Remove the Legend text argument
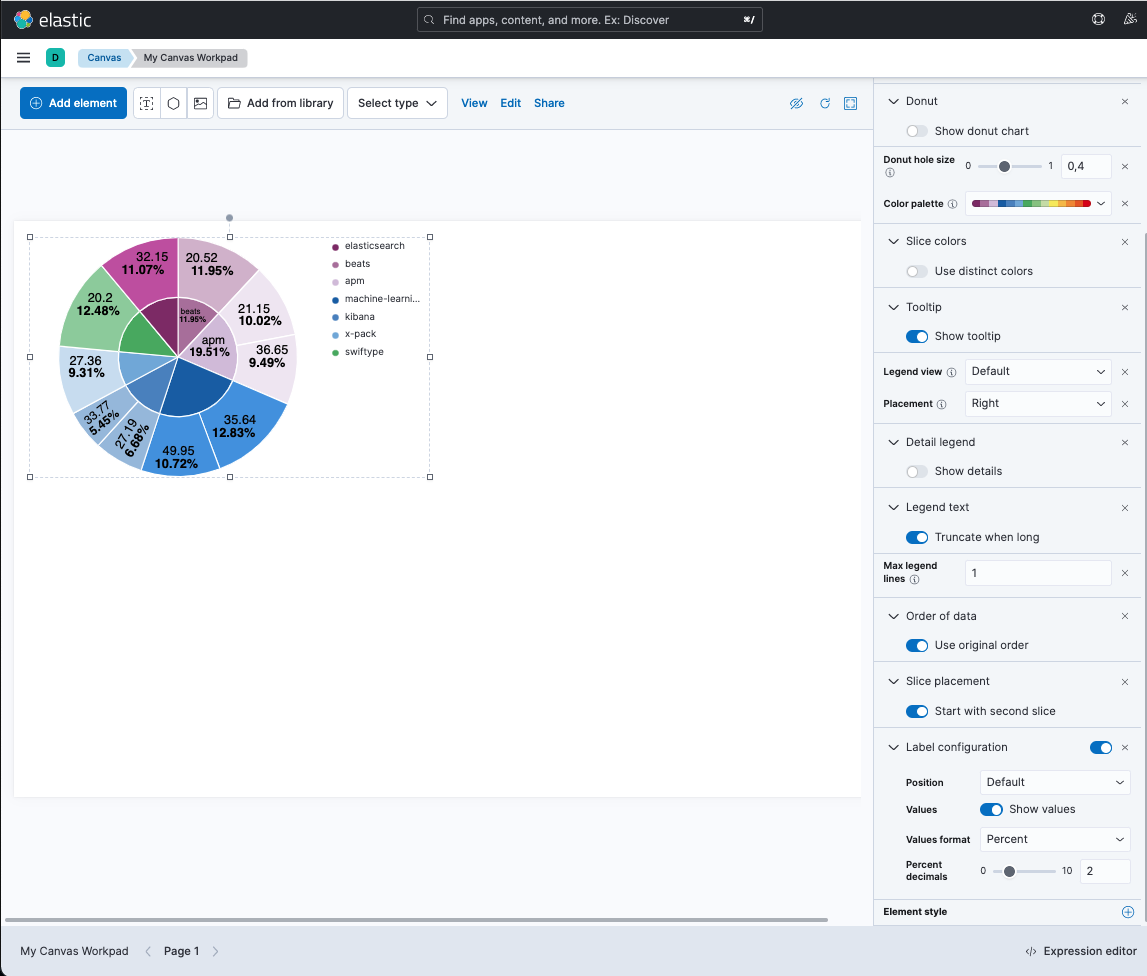The height and width of the screenshot is (976, 1147). point(1125,508)
